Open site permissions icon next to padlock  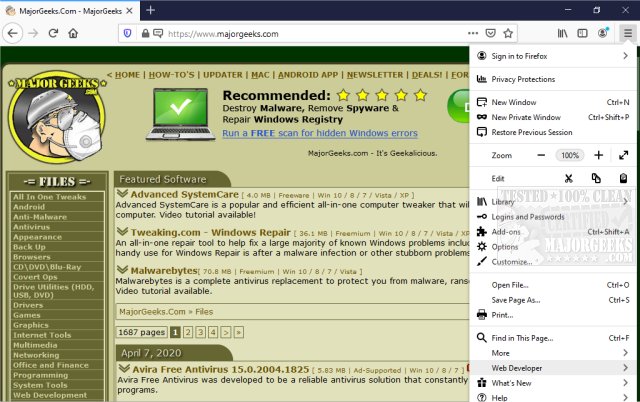coord(158,33)
